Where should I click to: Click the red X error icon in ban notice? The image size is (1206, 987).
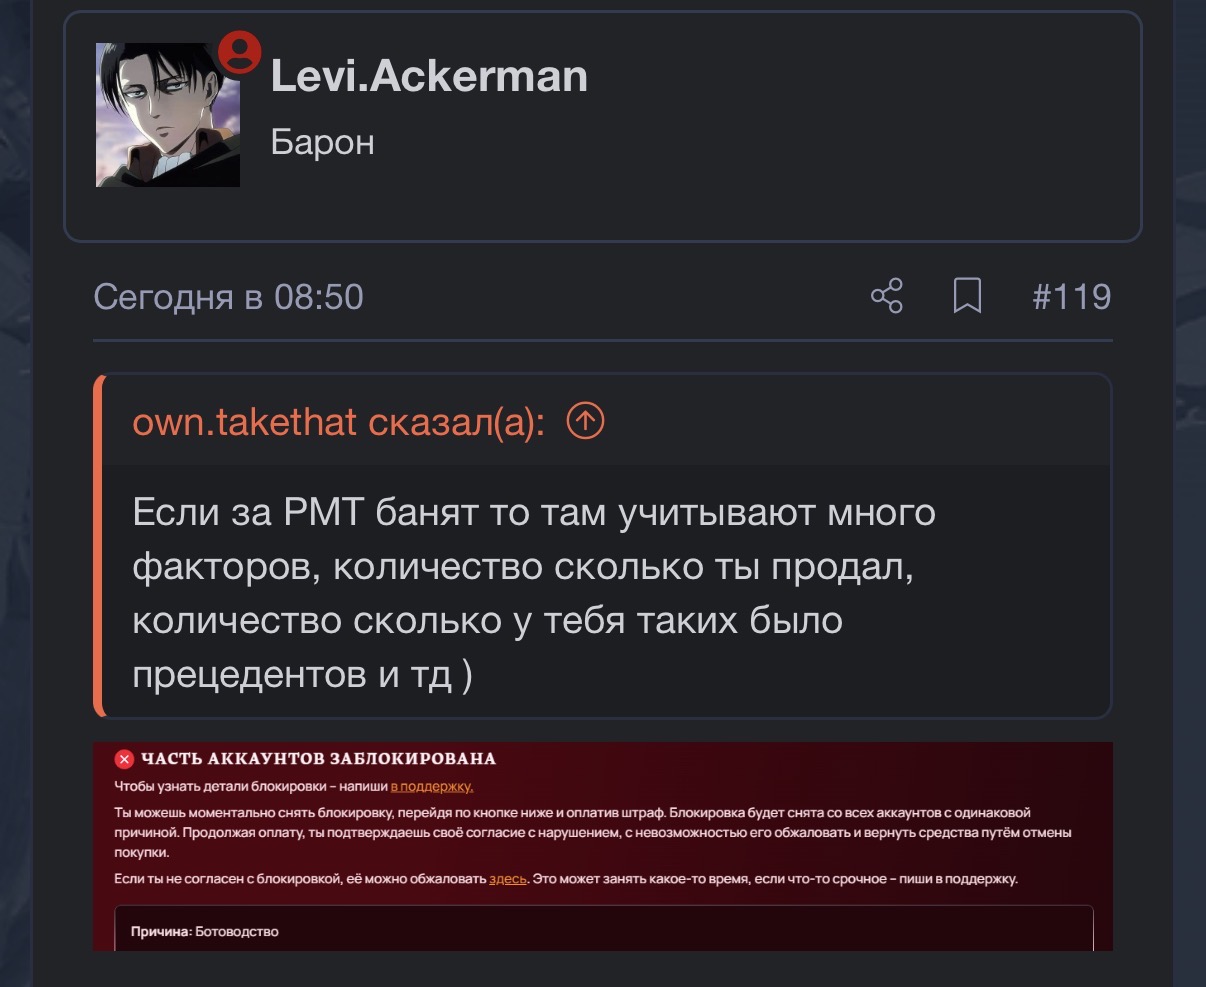tap(124, 759)
